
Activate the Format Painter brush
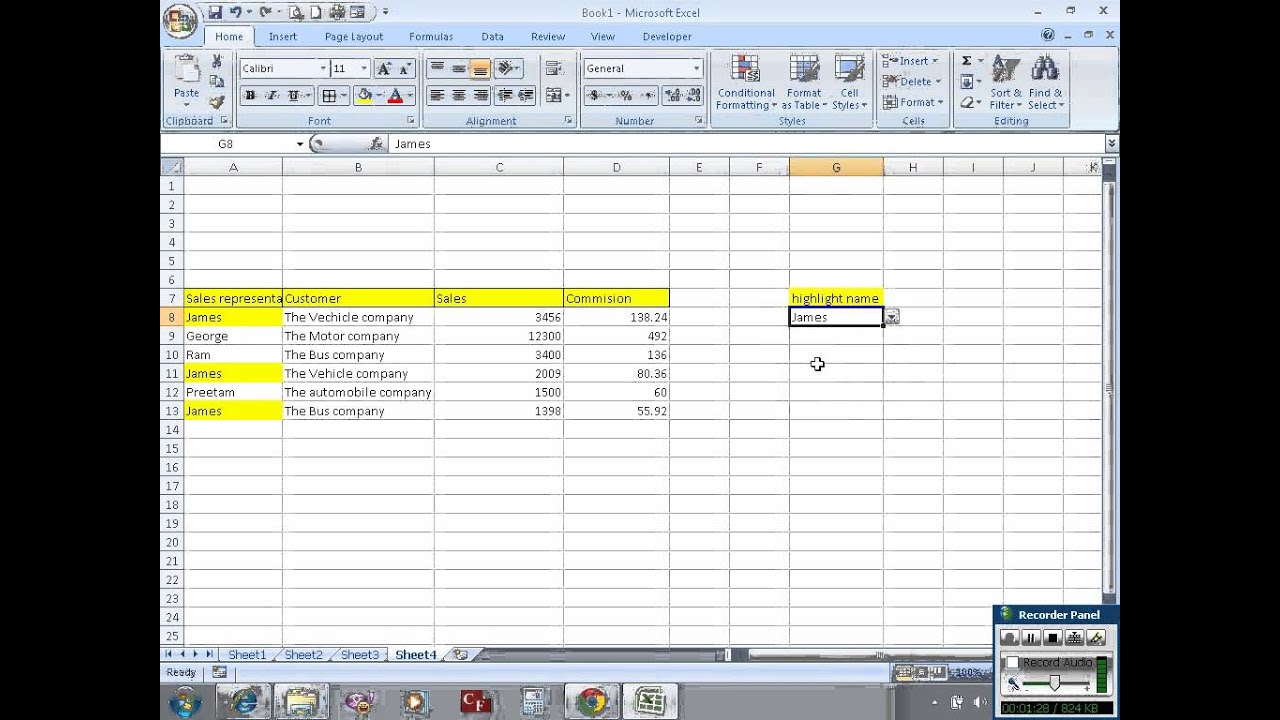click(x=217, y=101)
